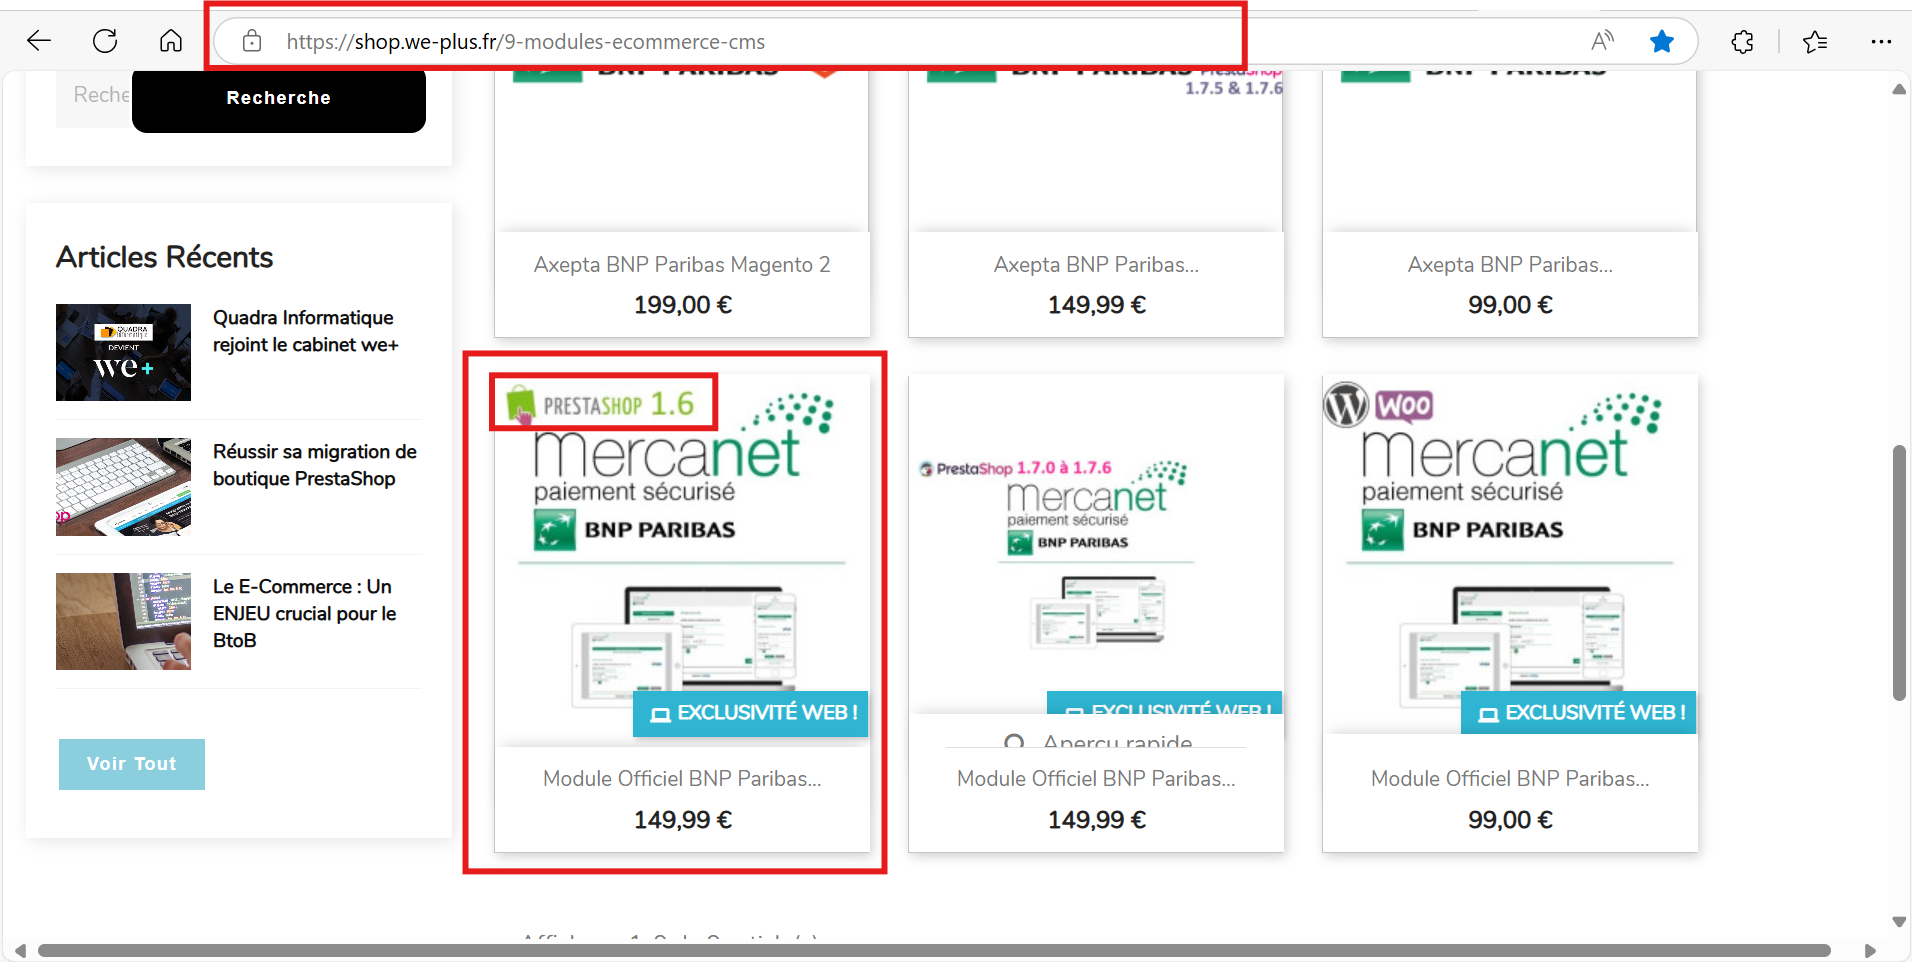1912x962 pixels.
Task: Open the Quadra Informatique article thumbnail
Action: click(x=123, y=352)
